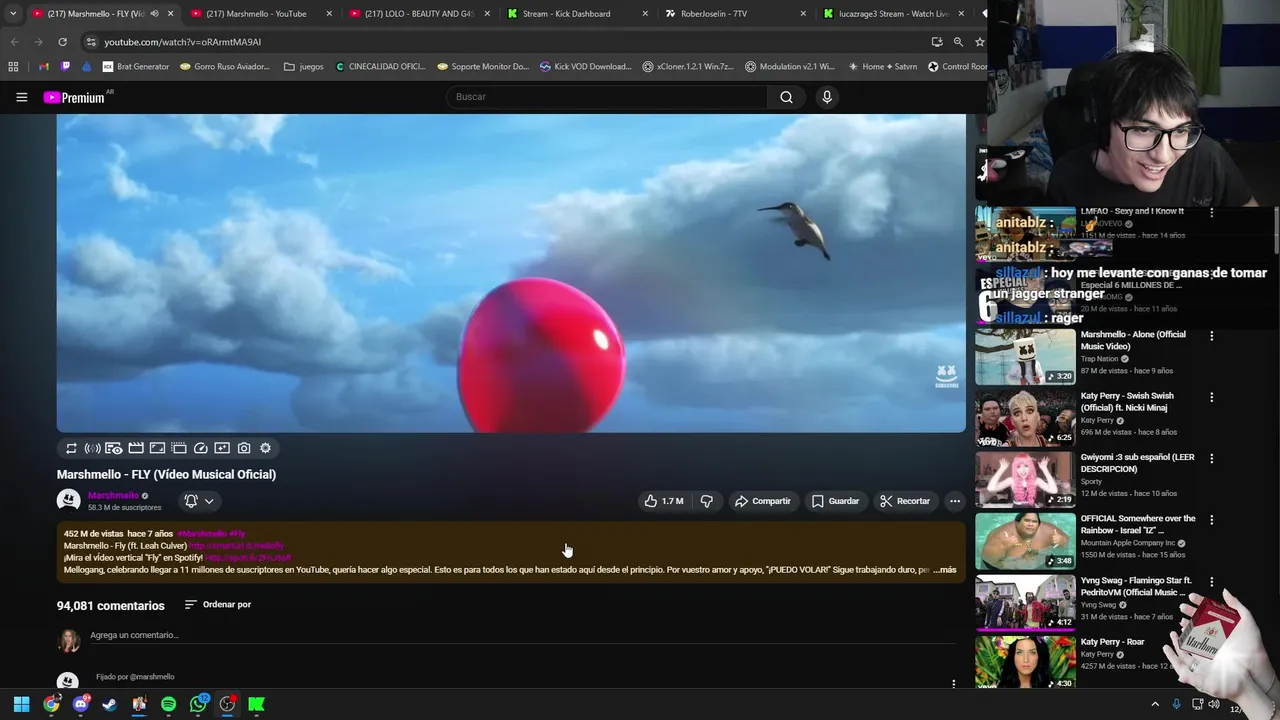Play the Katy Perry - Swish Swish thumbnail
Viewport: 1280px width, 720px height.
point(1025,418)
